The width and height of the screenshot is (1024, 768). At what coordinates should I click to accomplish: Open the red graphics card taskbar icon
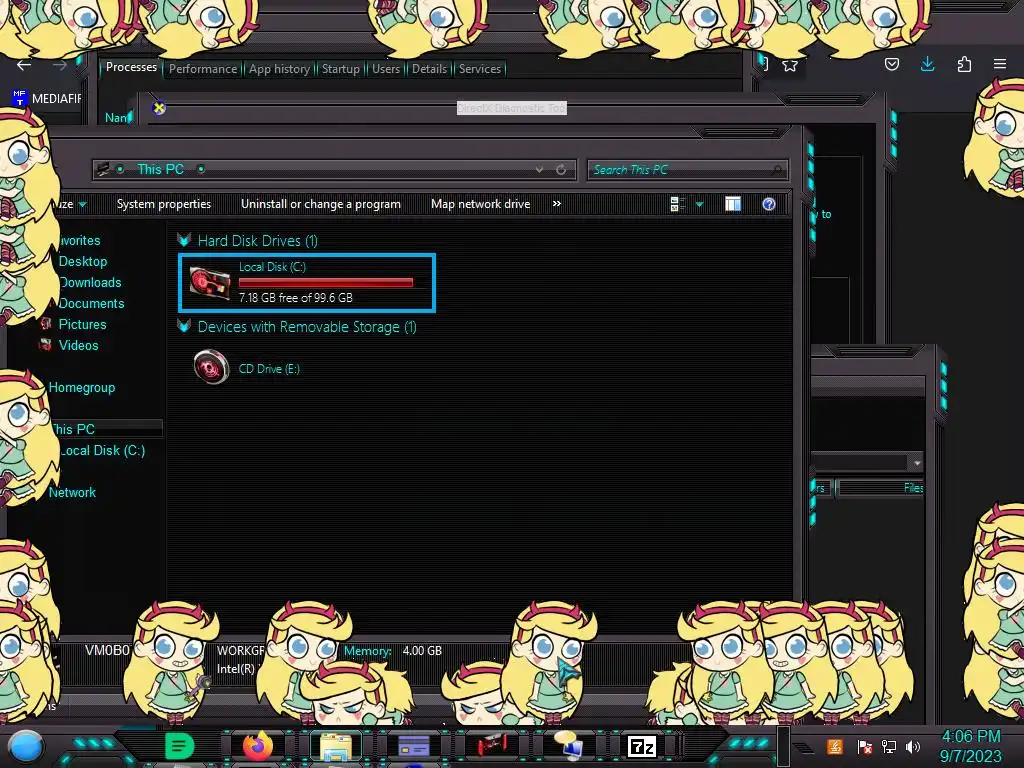point(492,746)
